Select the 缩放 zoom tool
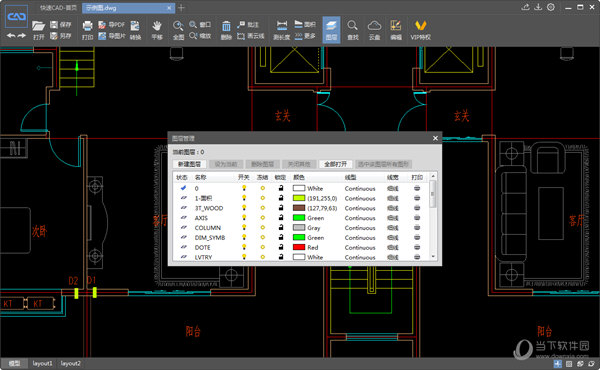The height and width of the screenshot is (370, 600). point(200,36)
